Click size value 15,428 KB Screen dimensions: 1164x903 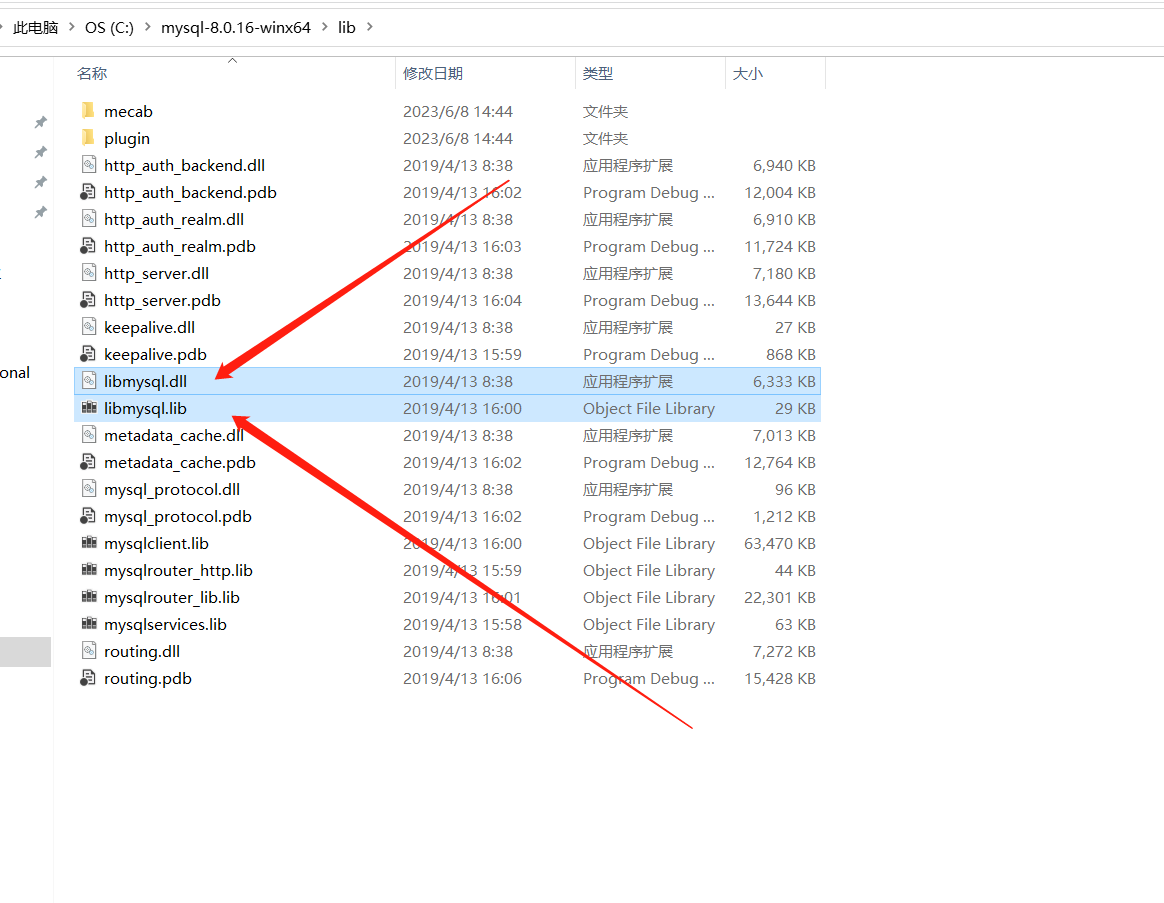pyautogui.click(x=779, y=679)
